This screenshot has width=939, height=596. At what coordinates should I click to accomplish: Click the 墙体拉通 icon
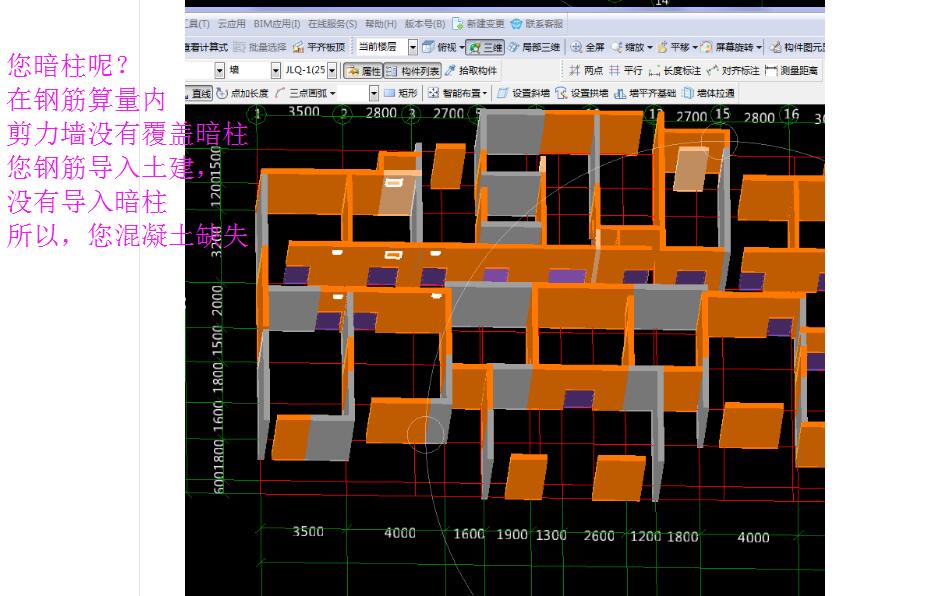(x=688, y=93)
